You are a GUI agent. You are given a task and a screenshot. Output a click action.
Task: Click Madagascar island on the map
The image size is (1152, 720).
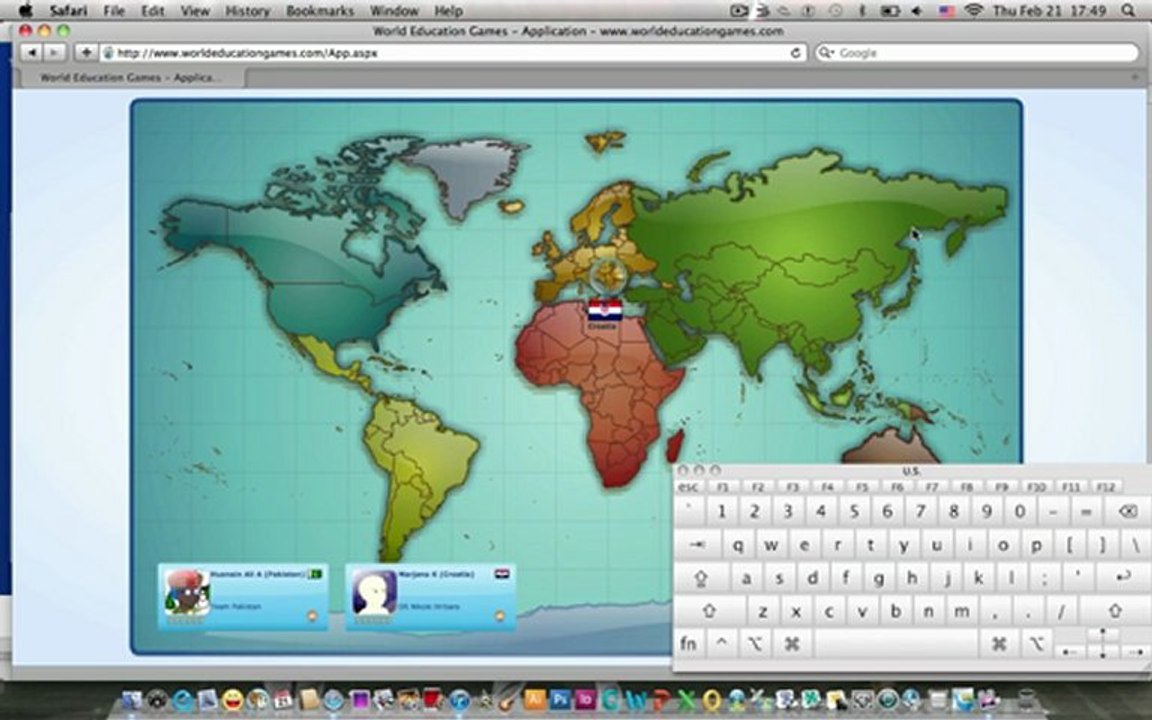(675, 446)
